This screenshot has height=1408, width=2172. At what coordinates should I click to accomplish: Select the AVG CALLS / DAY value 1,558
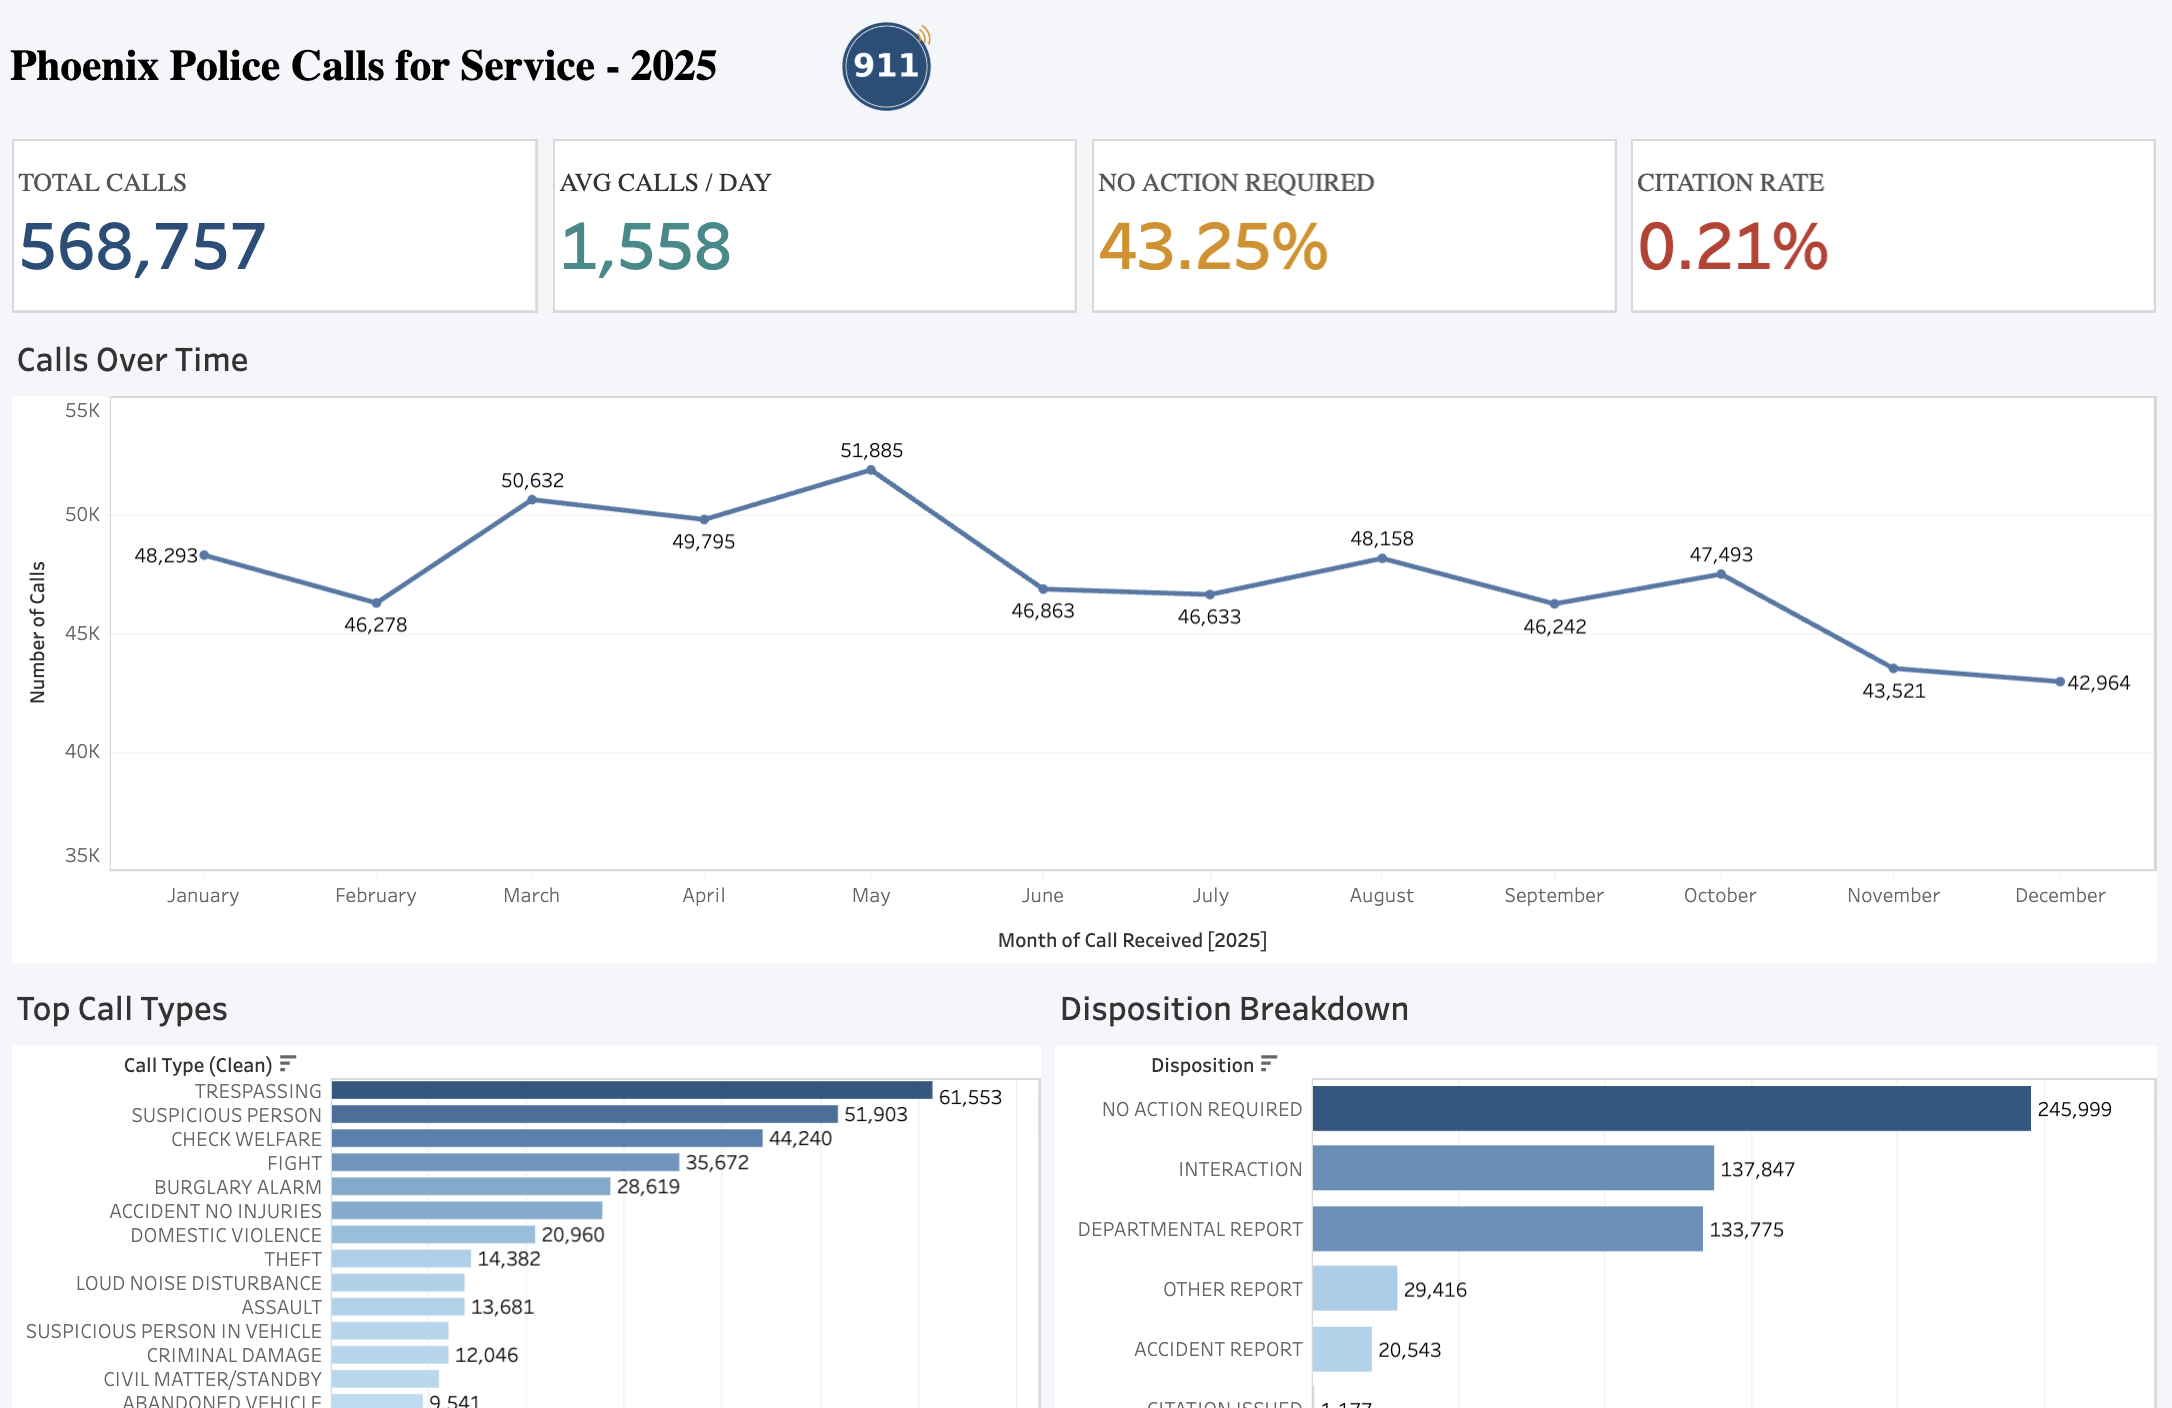(646, 247)
